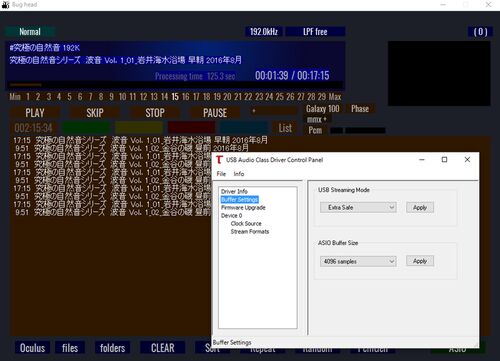Click the + button beside PAUSE
The image size is (500, 361).
pos(273,111)
